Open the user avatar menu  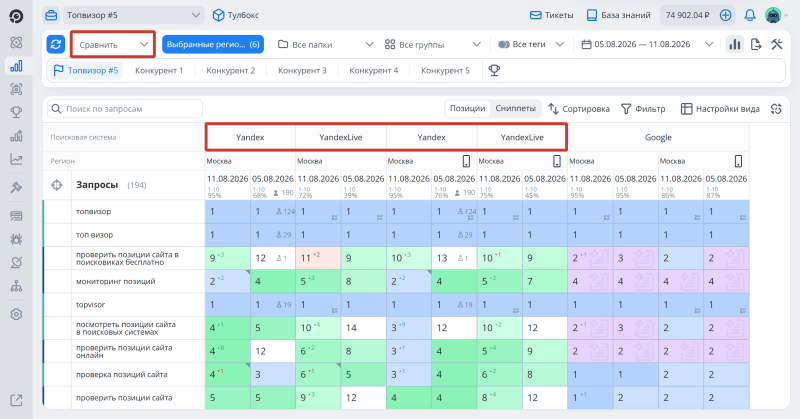(773, 15)
